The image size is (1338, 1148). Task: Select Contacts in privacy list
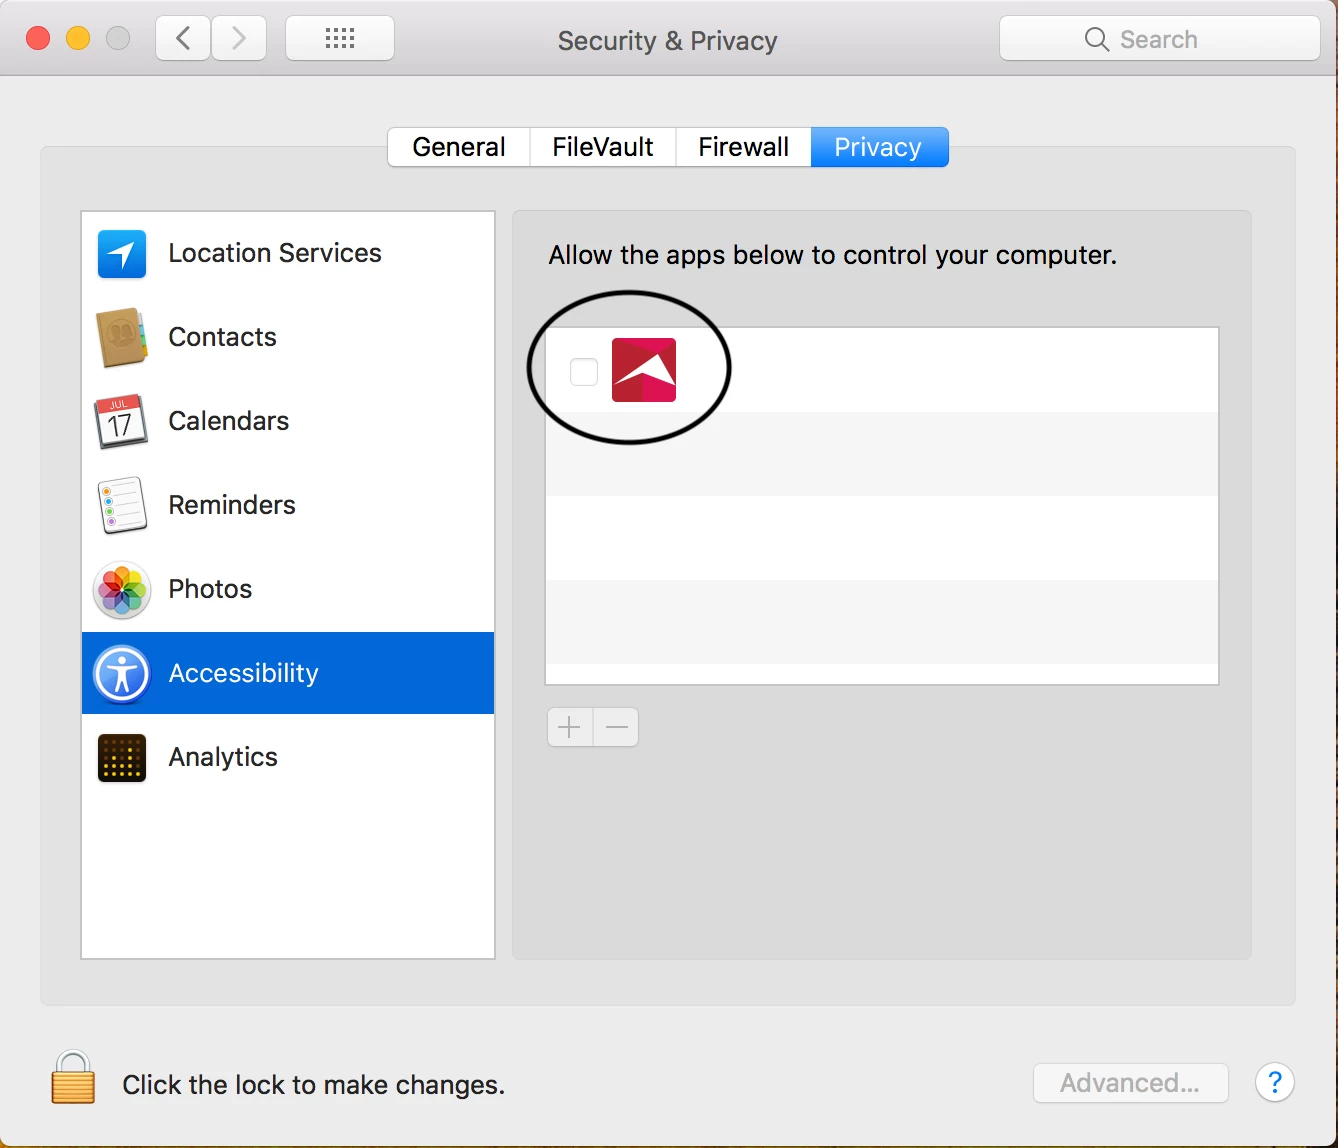(x=288, y=338)
